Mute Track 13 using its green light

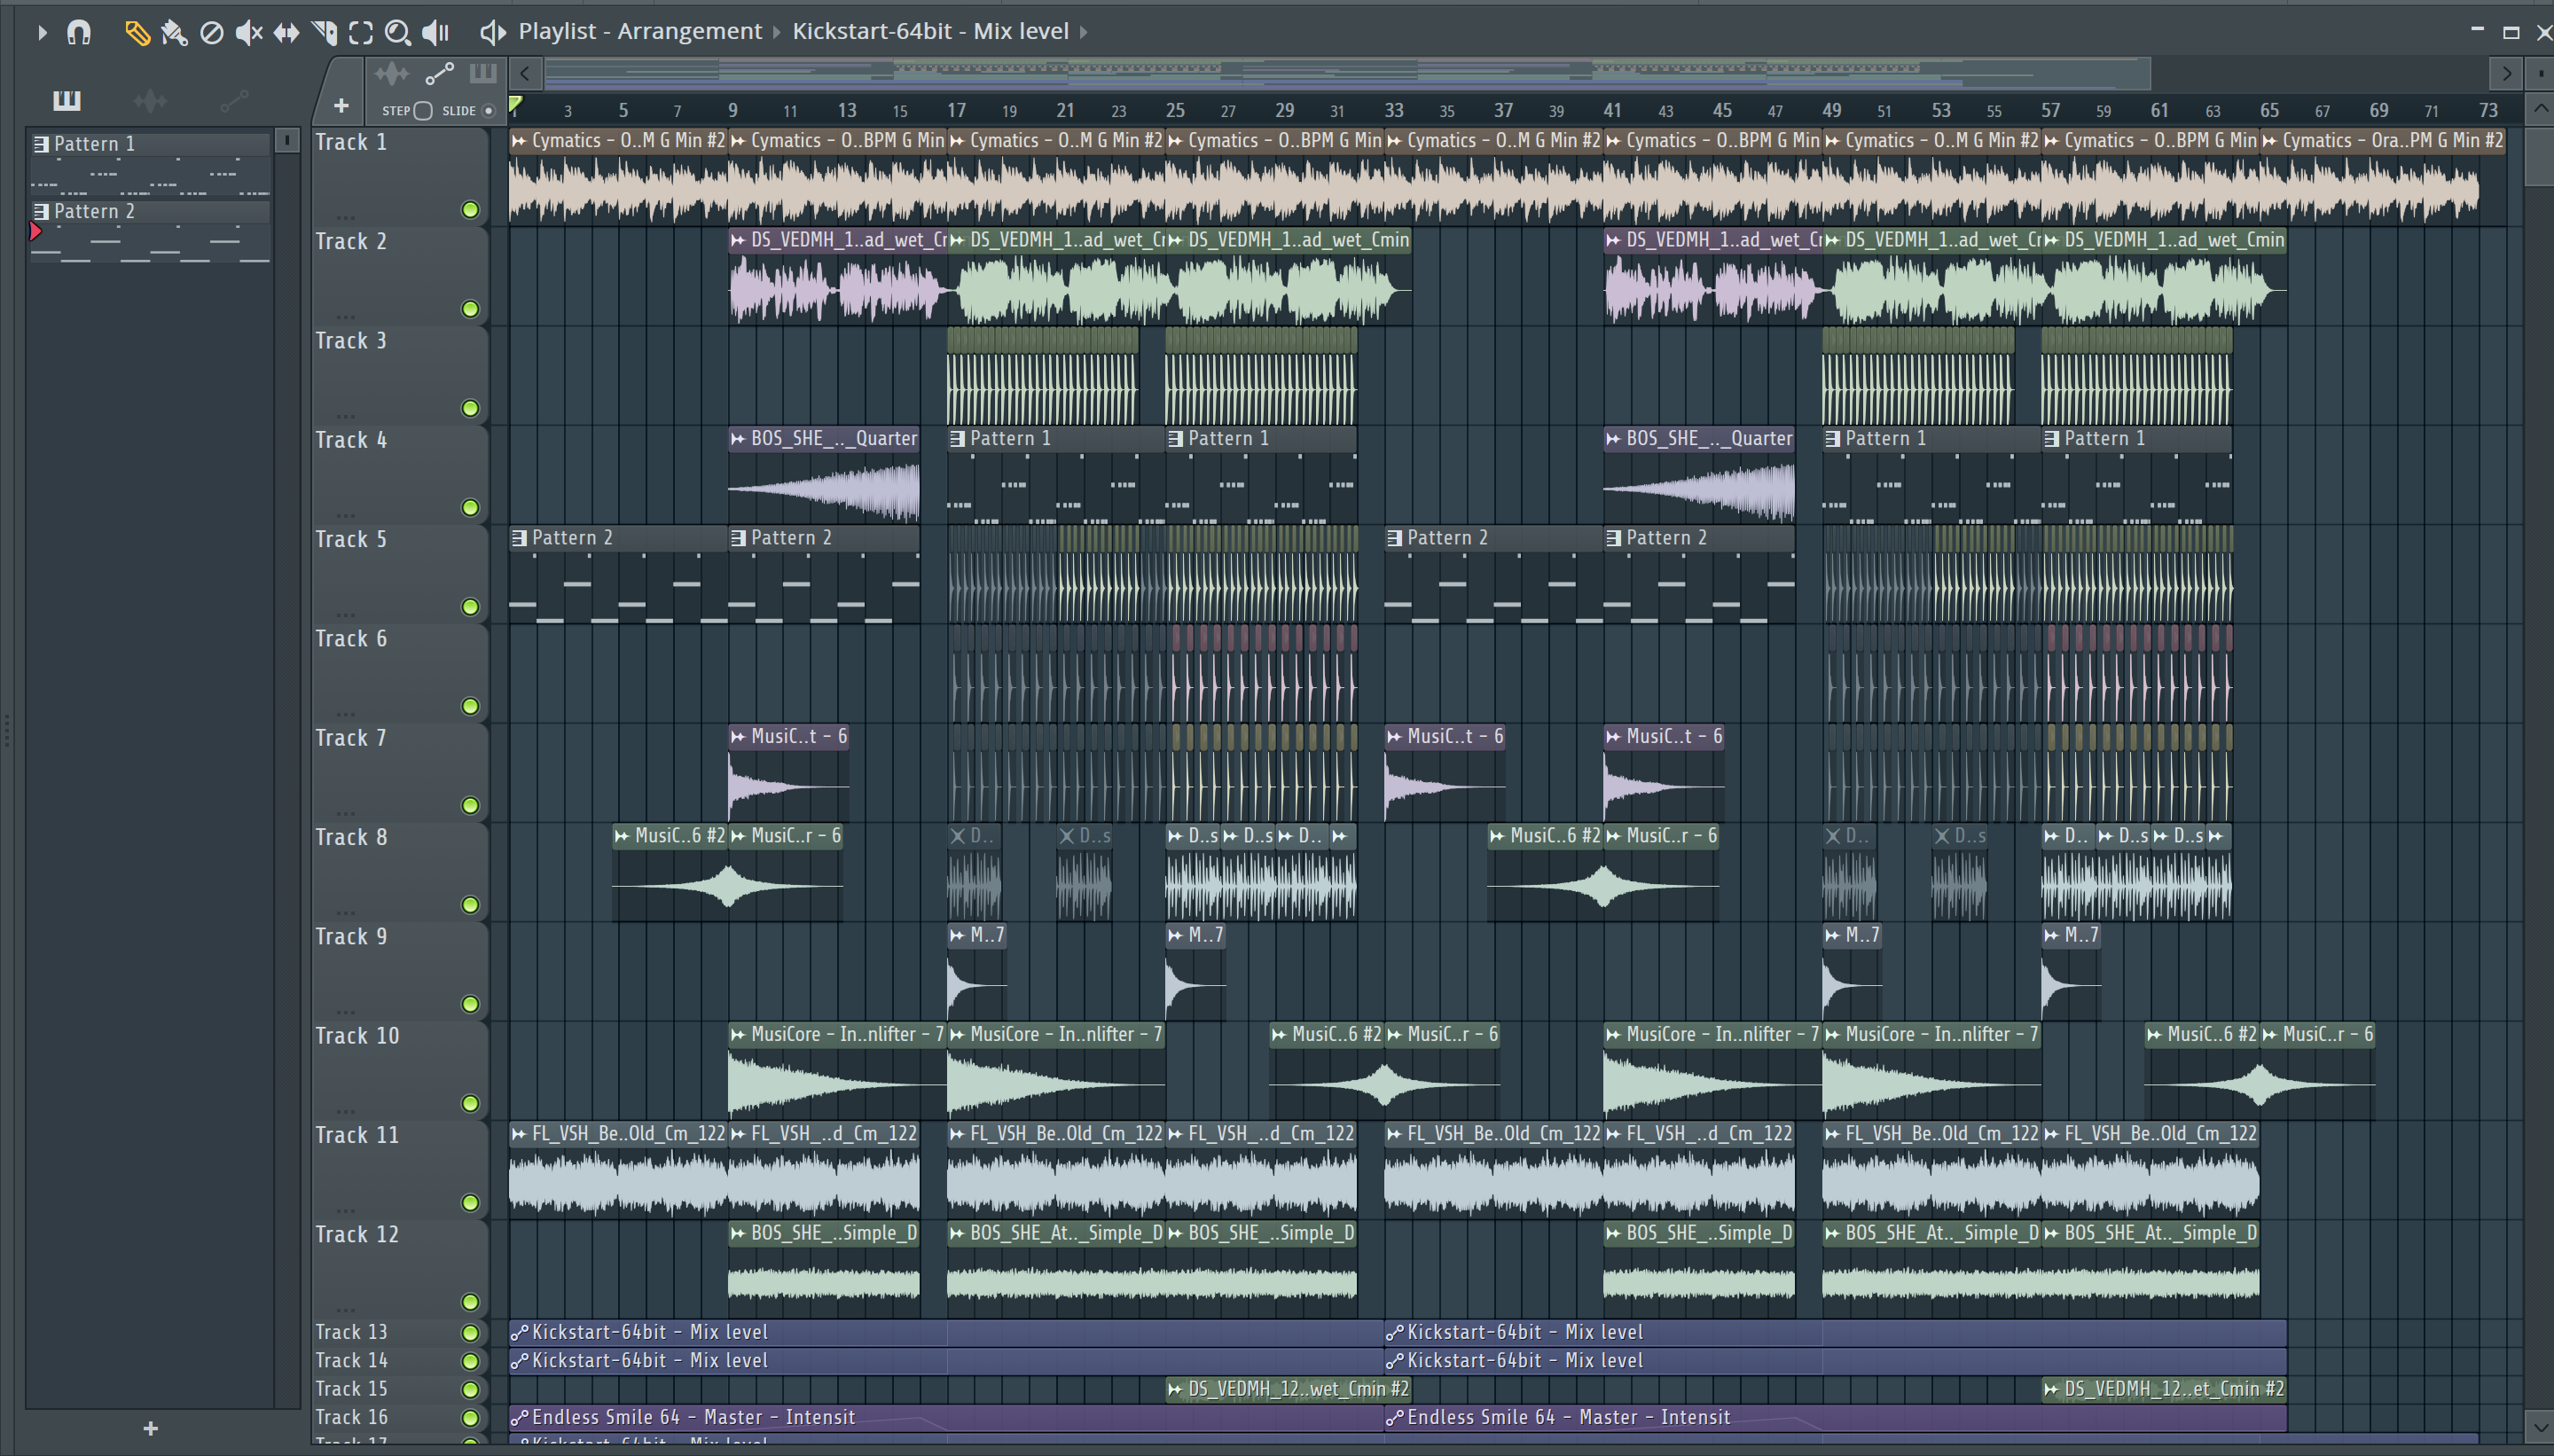point(470,1333)
